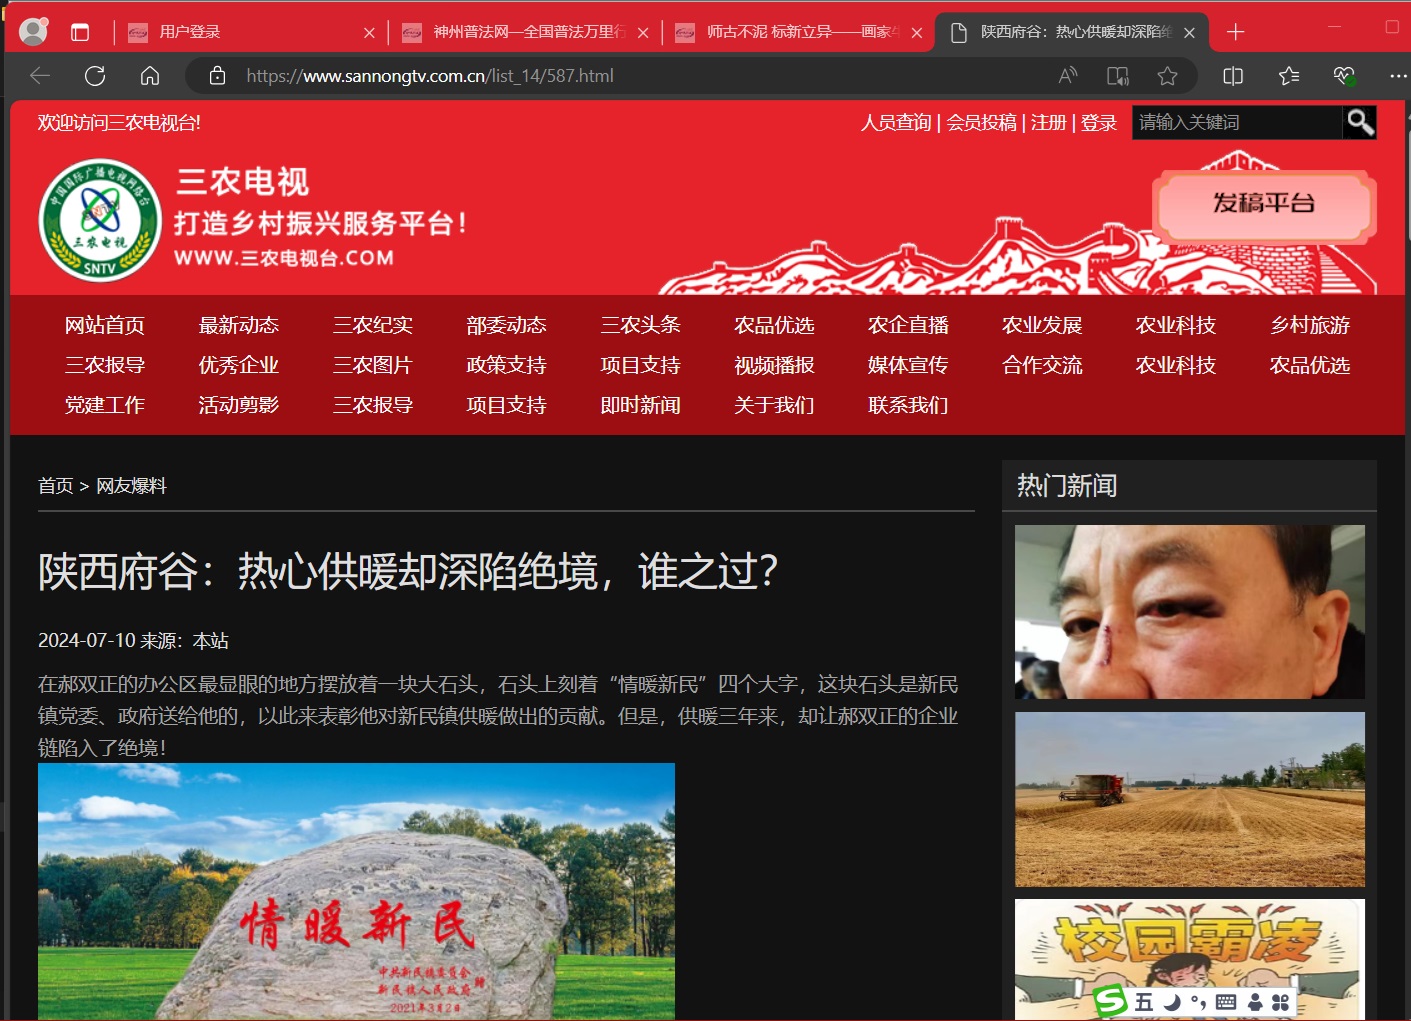1411x1021 pixels.
Task: Toggle split screen view icon
Action: [1233, 76]
